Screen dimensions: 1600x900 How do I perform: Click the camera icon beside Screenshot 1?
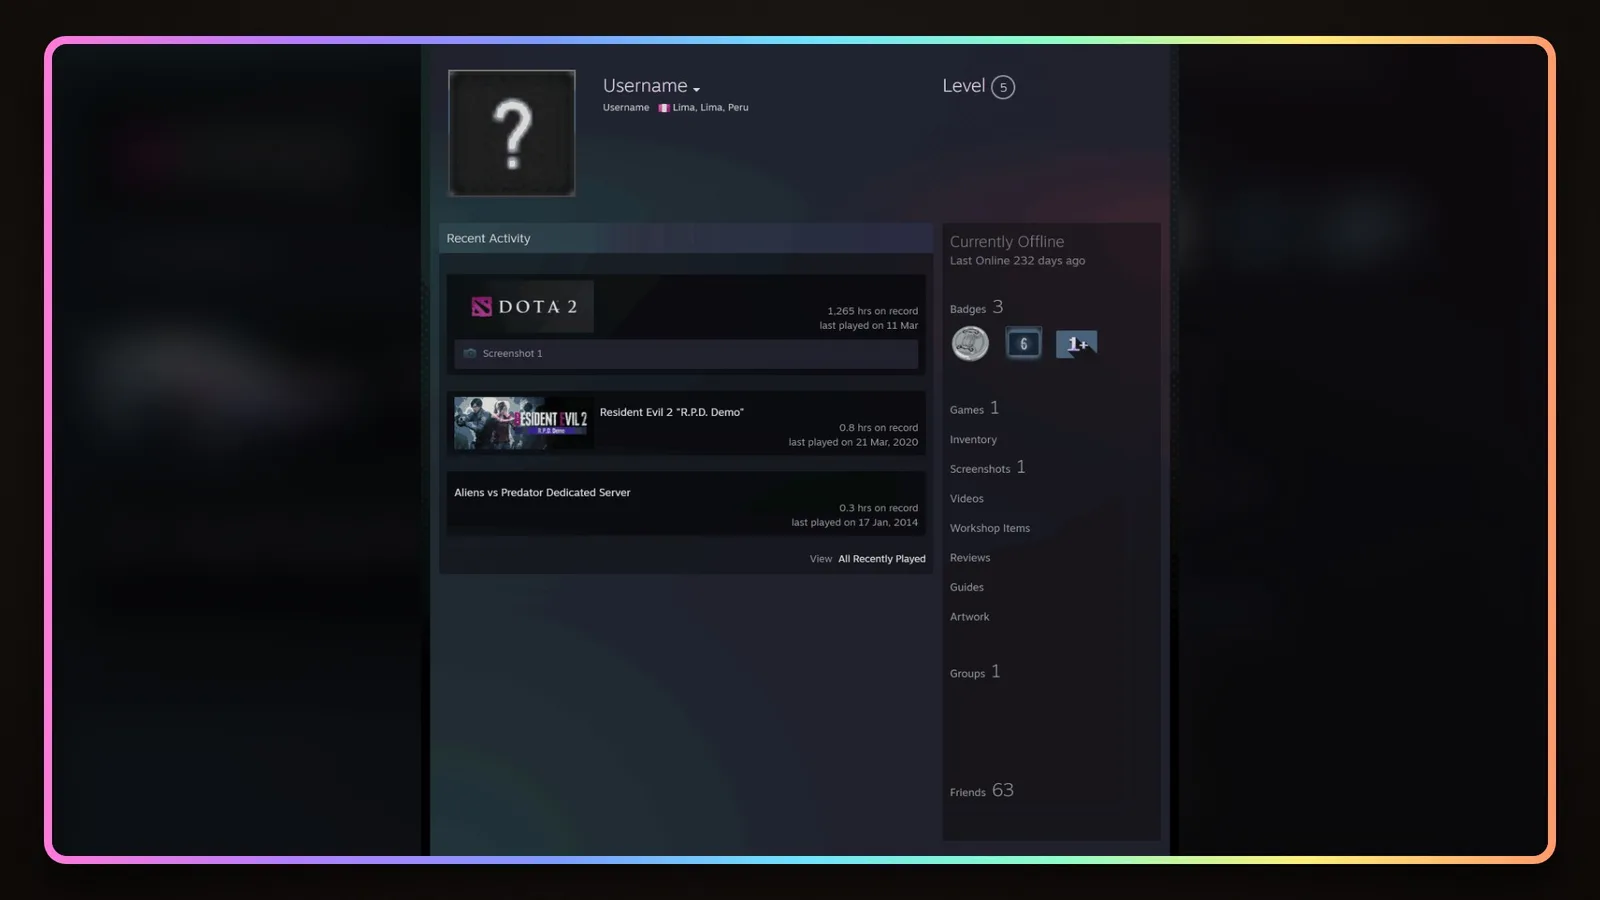coord(470,354)
